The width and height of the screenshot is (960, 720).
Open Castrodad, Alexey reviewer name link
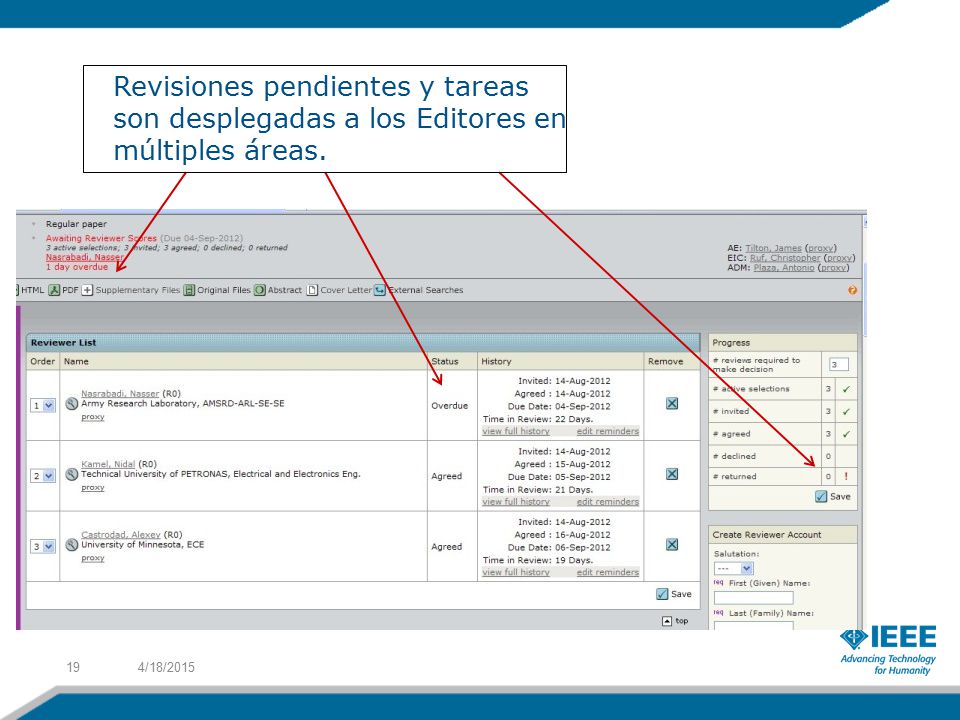tap(121, 534)
